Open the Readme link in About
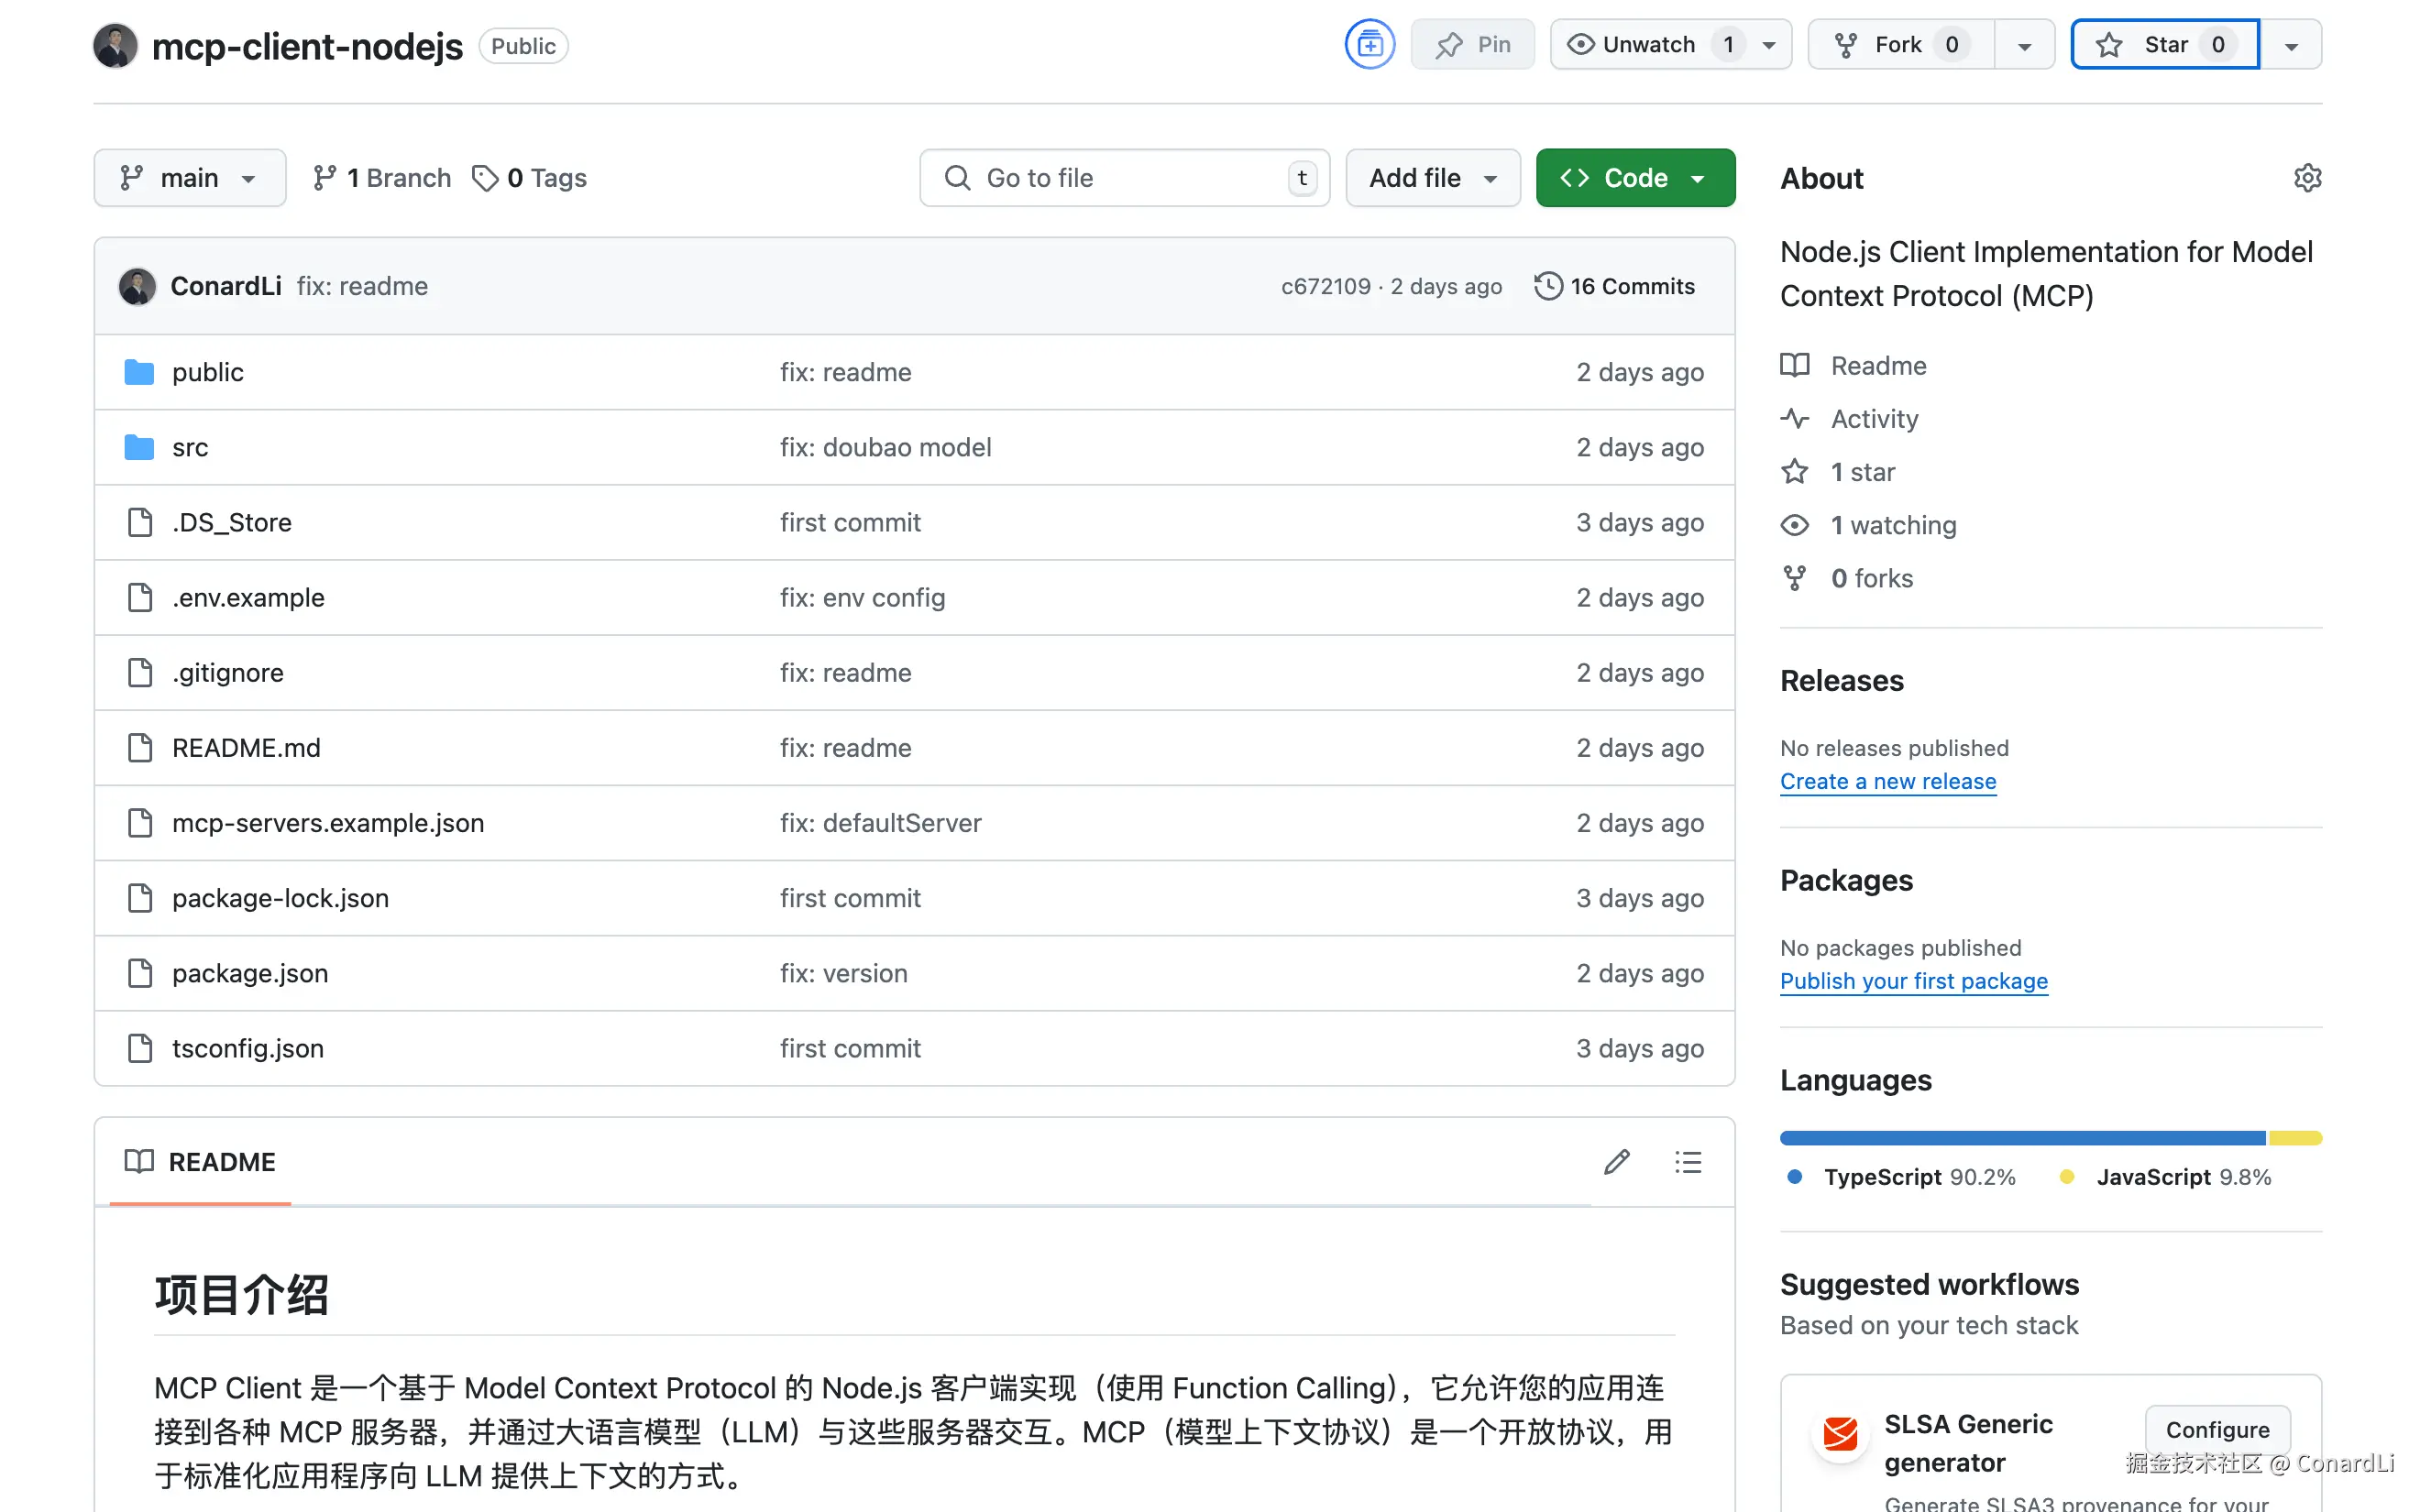The width and height of the screenshot is (2431, 1512). click(1877, 366)
